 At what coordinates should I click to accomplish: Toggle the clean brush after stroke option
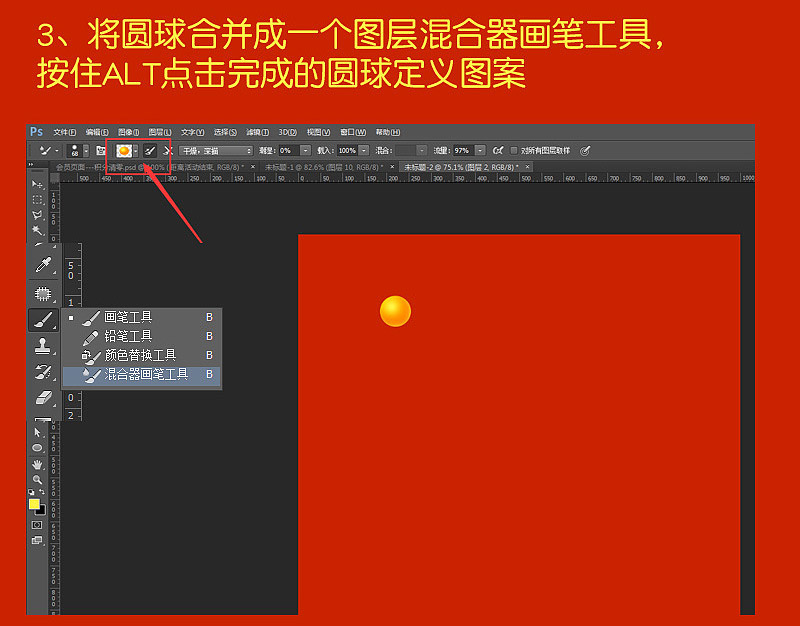168,150
